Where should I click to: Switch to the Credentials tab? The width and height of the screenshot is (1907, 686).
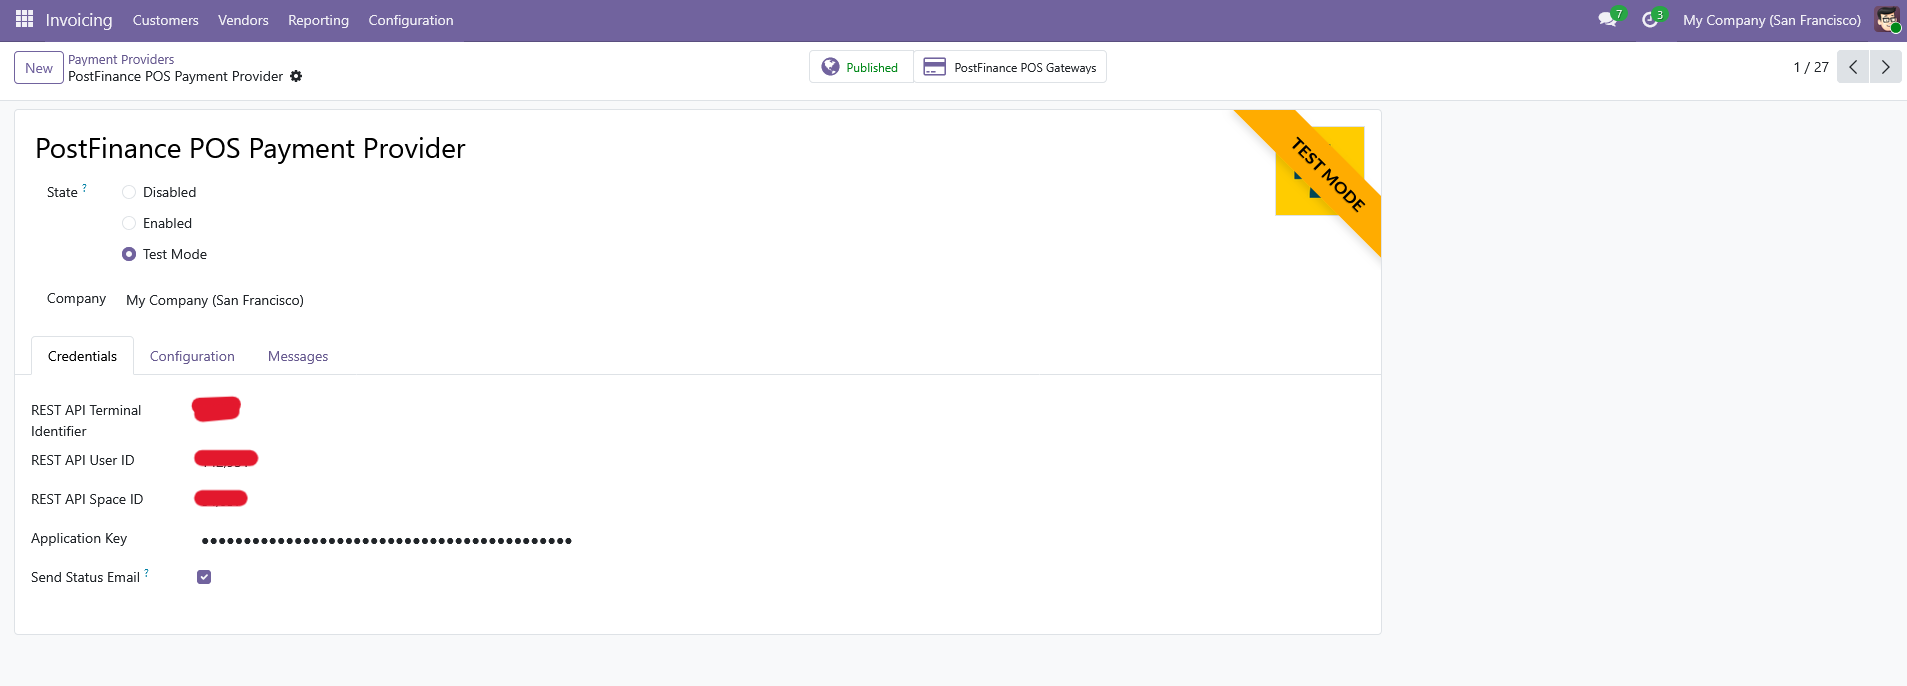pyautogui.click(x=82, y=356)
